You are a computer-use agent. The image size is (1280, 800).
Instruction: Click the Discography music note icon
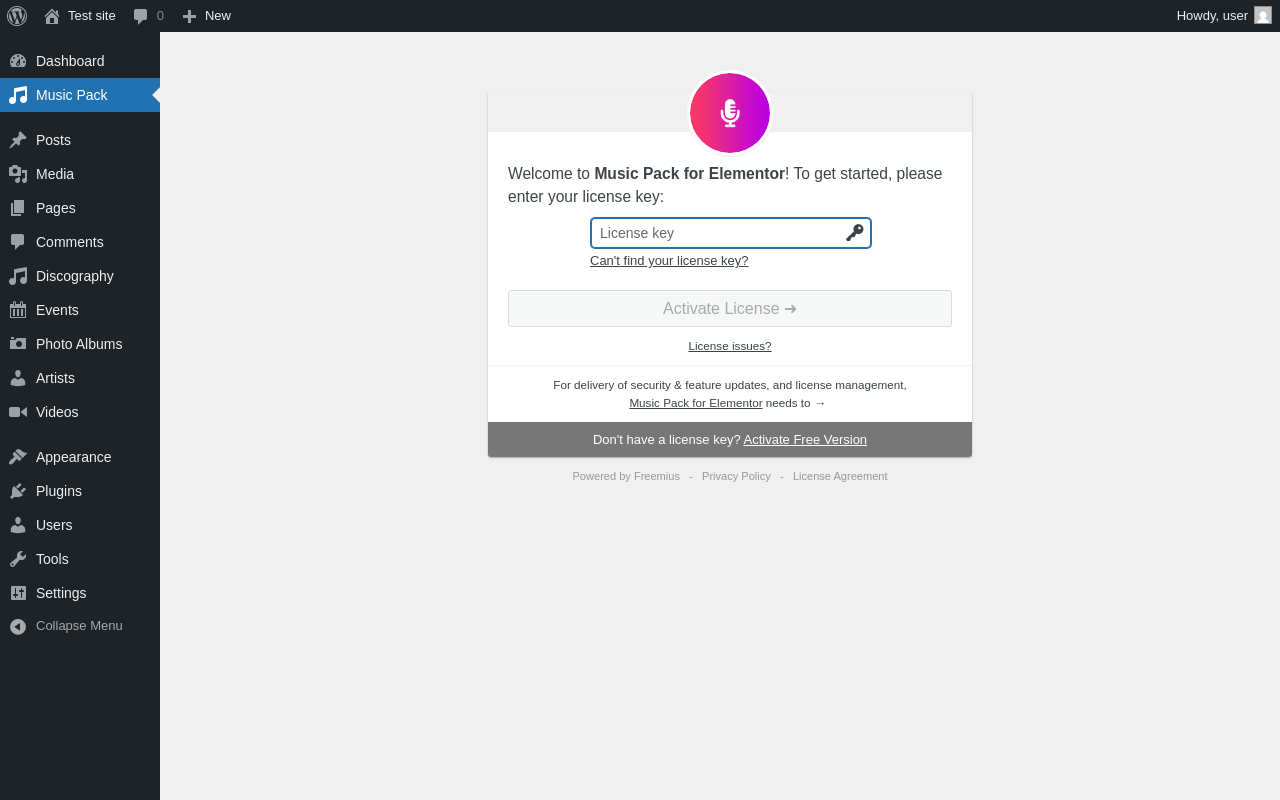point(18,276)
